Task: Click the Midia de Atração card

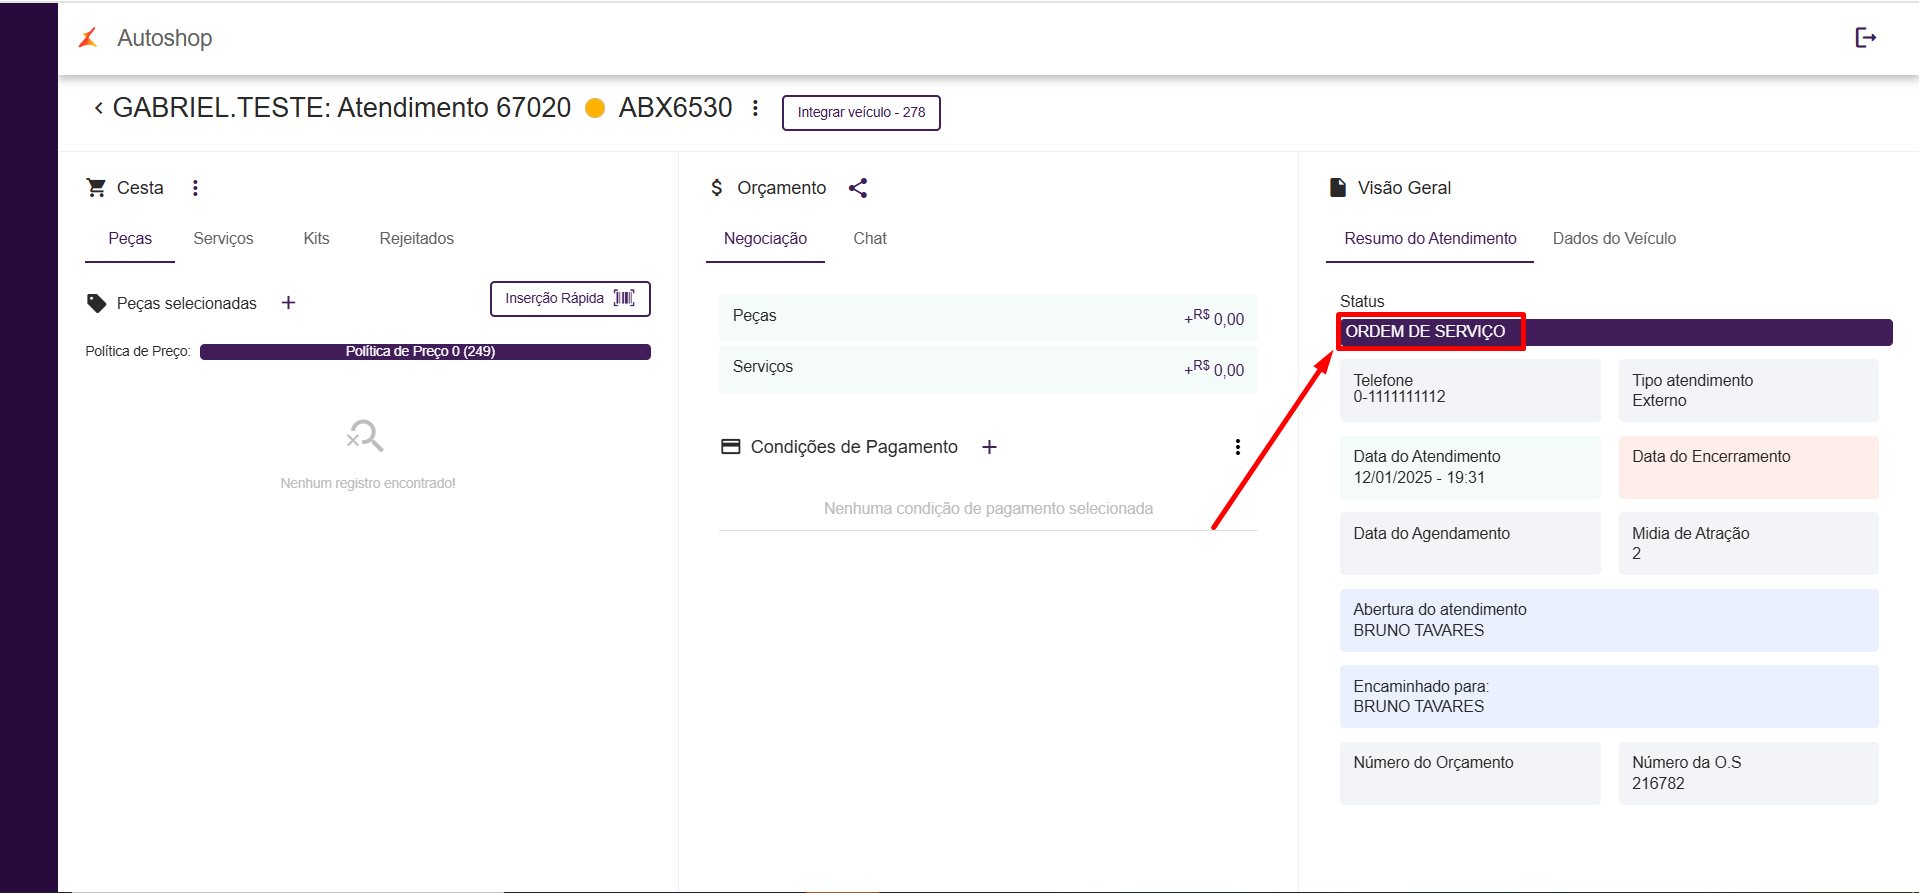Action: [x=1749, y=543]
